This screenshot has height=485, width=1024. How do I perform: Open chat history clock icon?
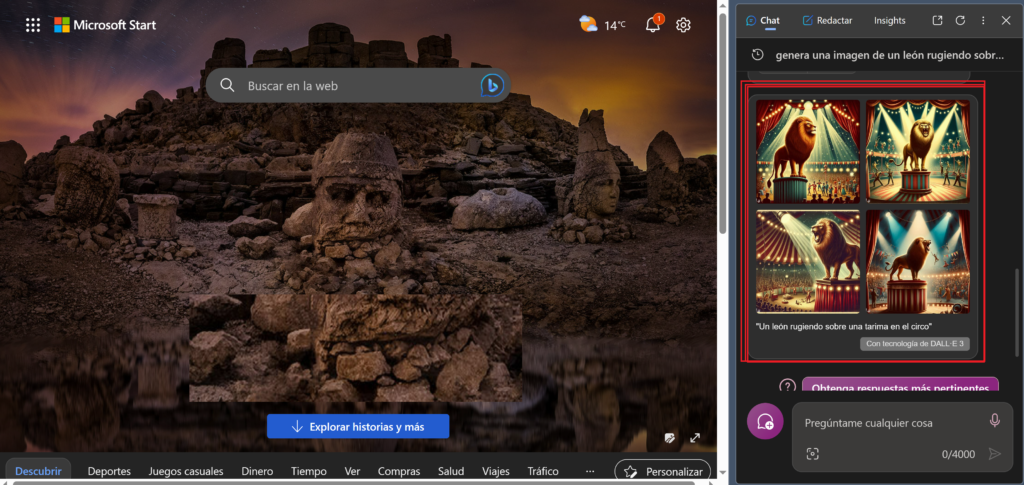(758, 55)
